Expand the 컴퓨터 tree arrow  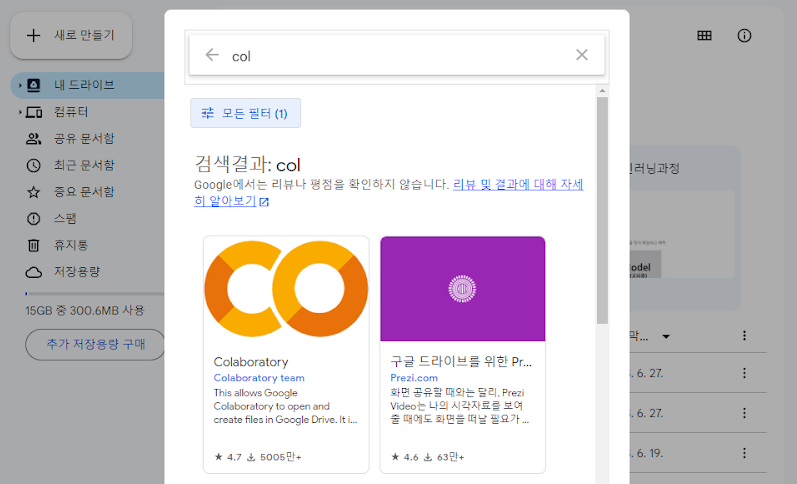tap(20, 112)
